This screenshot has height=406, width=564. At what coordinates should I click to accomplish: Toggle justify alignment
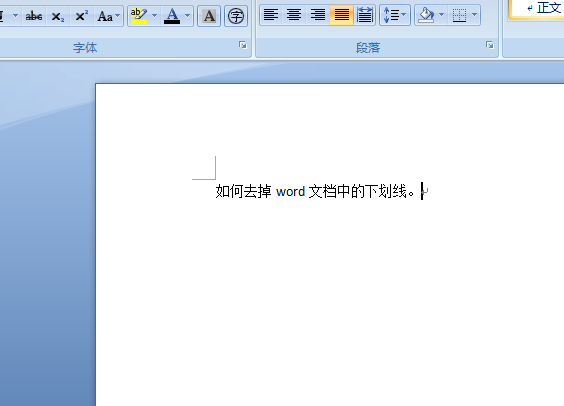click(341, 15)
